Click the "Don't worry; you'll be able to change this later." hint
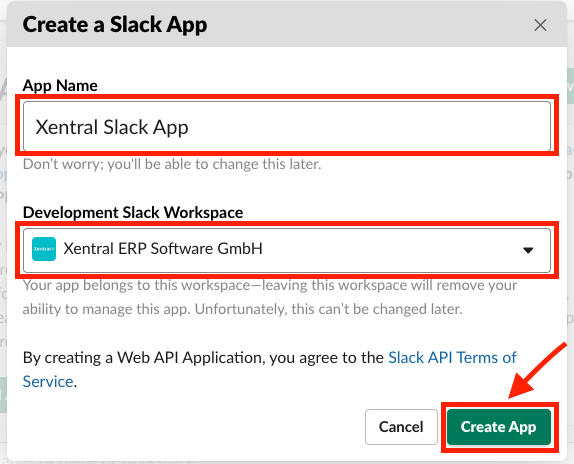This screenshot has height=464, width=574. [172, 164]
